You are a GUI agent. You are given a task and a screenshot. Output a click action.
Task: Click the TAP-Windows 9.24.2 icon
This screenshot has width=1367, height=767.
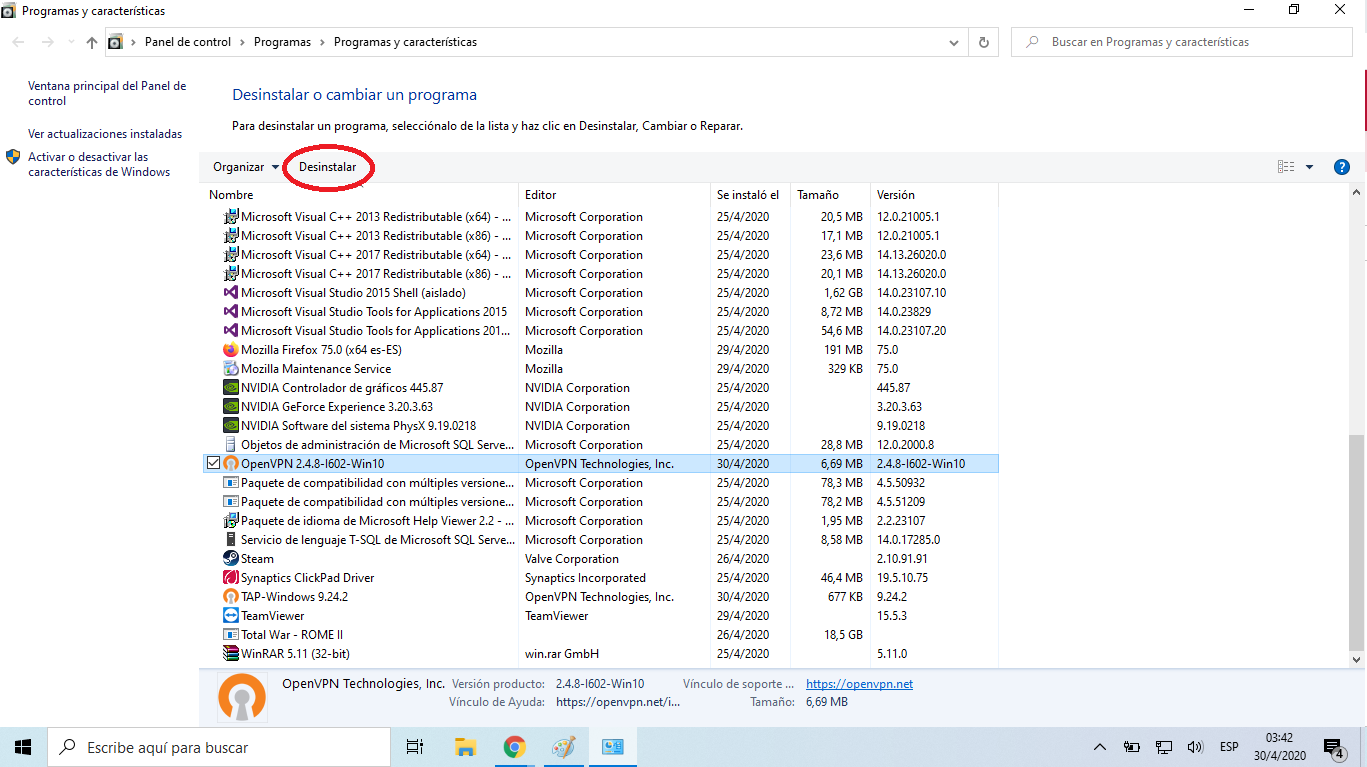tap(231, 597)
